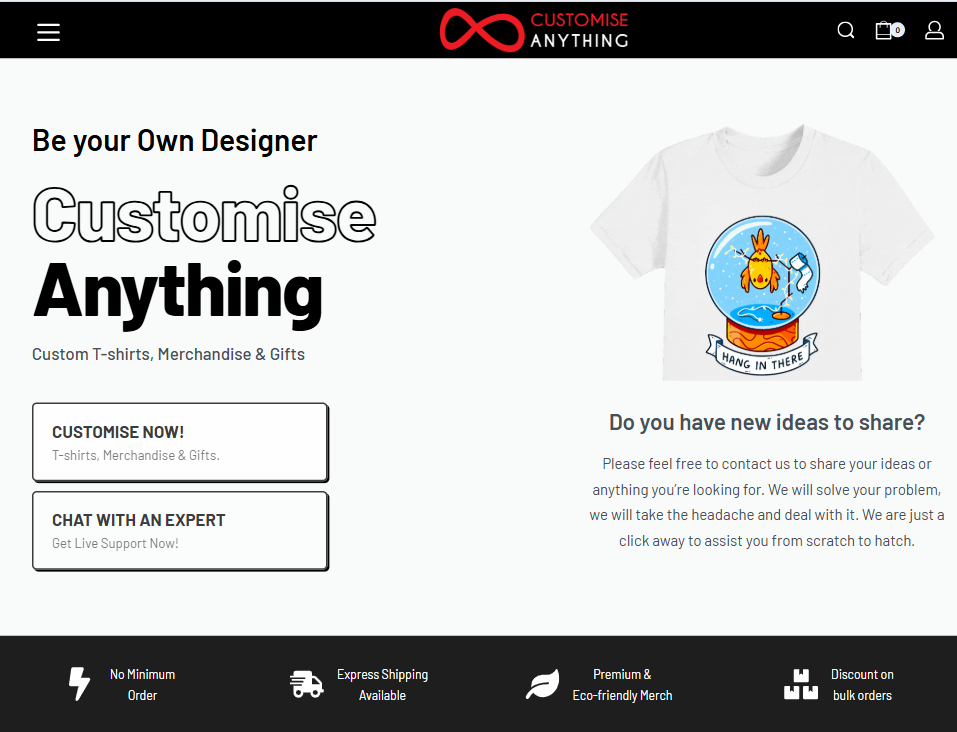Open the shopping bag cart icon
The image size is (957, 732).
pos(883,30)
